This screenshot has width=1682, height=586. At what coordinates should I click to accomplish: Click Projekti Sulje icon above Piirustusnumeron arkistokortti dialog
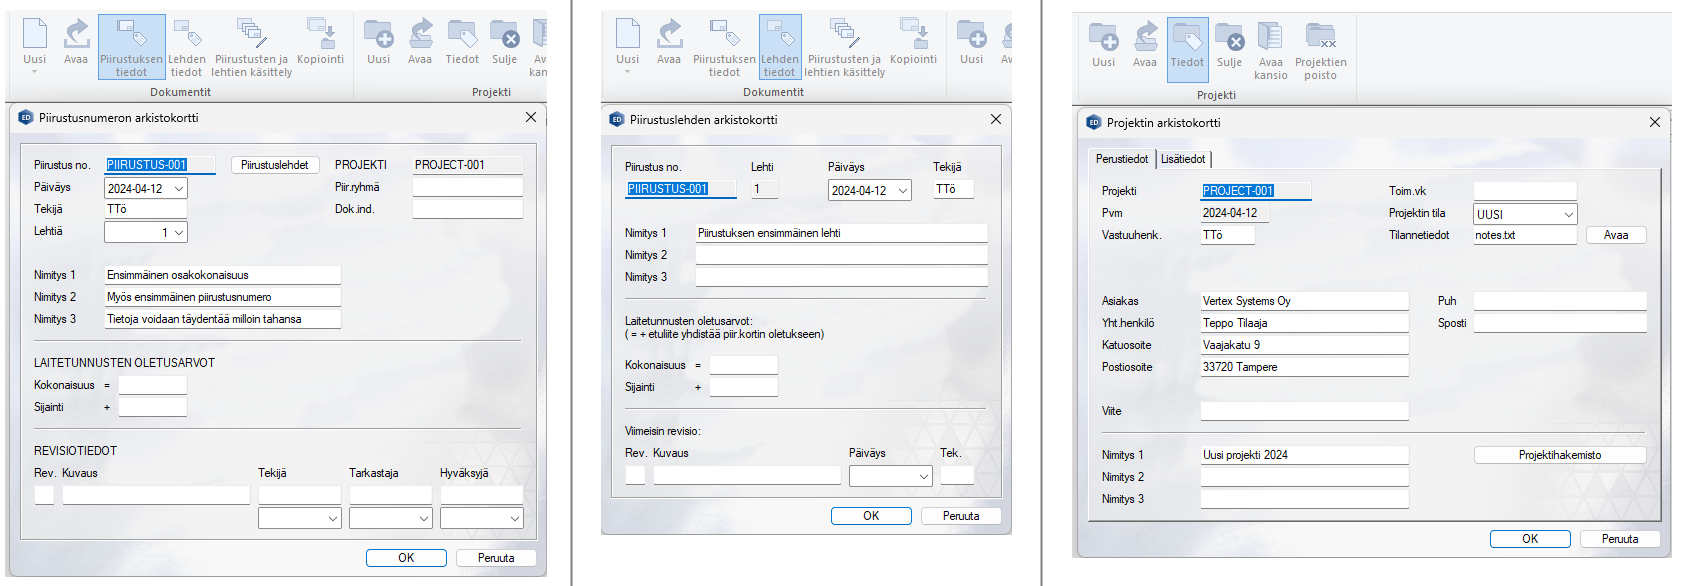coord(505,42)
